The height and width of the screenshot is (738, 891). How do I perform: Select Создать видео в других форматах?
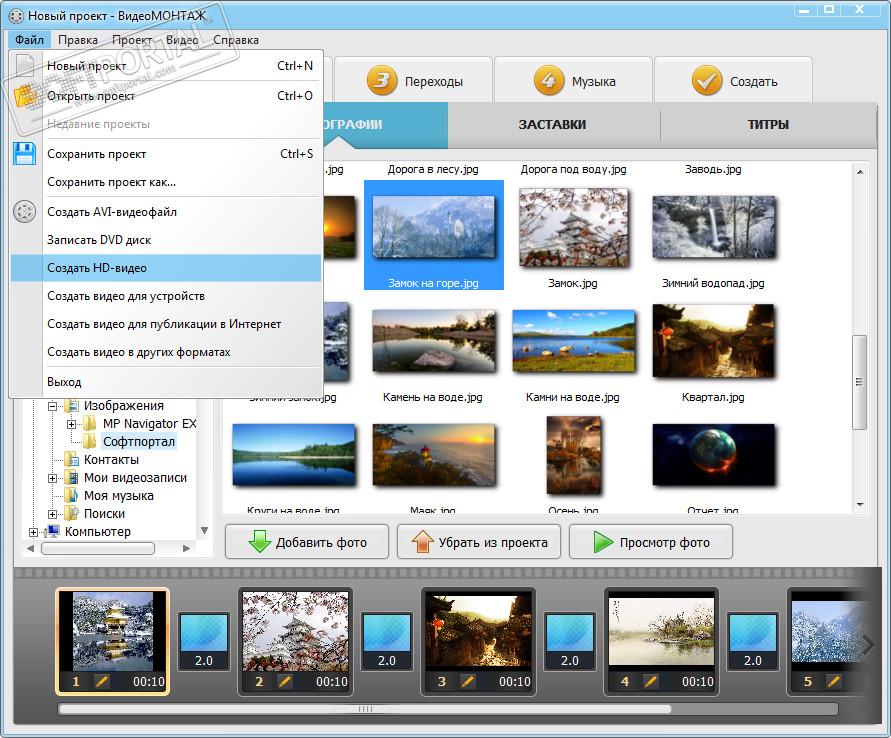(166, 352)
